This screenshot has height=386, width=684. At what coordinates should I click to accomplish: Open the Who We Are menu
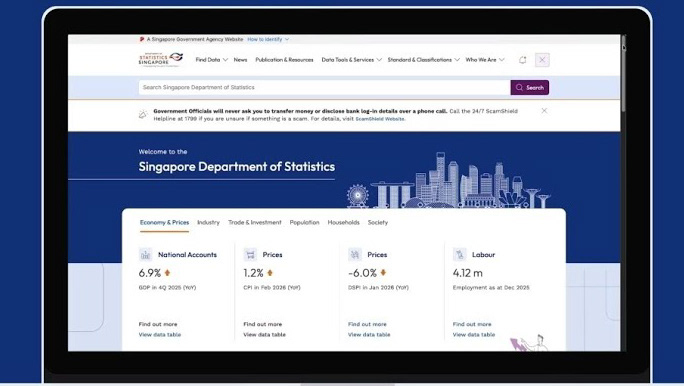(x=485, y=60)
